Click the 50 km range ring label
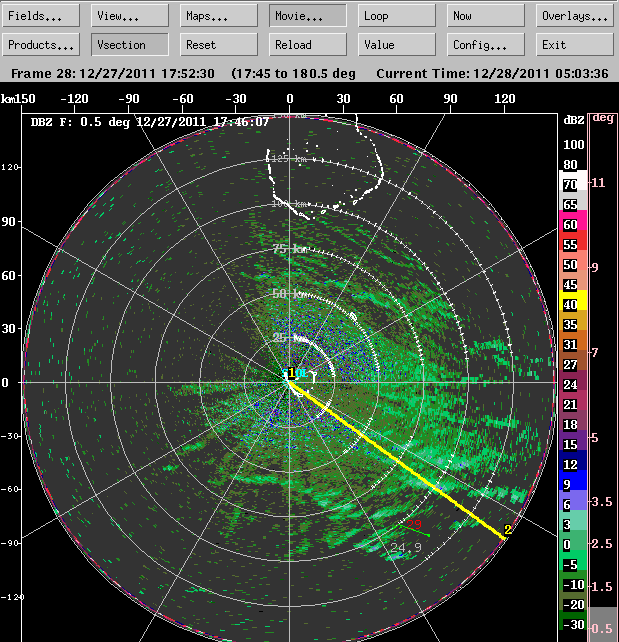 click(x=289, y=294)
